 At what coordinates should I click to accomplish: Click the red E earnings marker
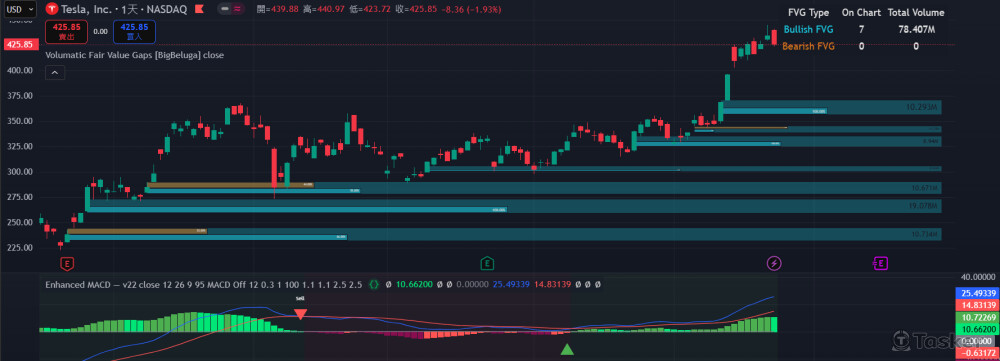(68, 263)
